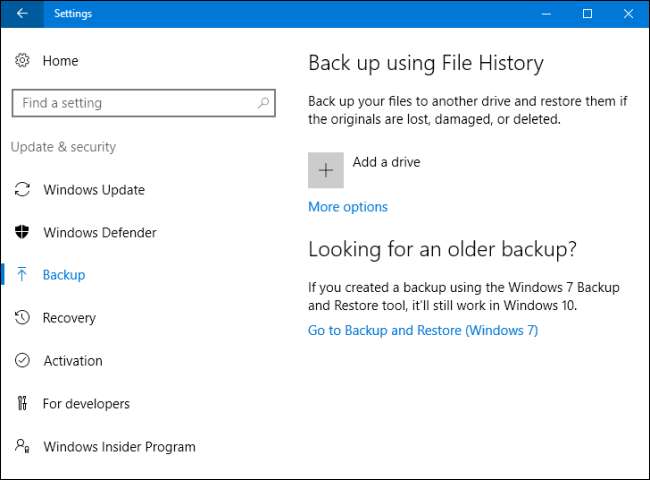Image resolution: width=650 pixels, height=480 pixels.
Task: Maximize the Settings window
Action: coord(587,13)
